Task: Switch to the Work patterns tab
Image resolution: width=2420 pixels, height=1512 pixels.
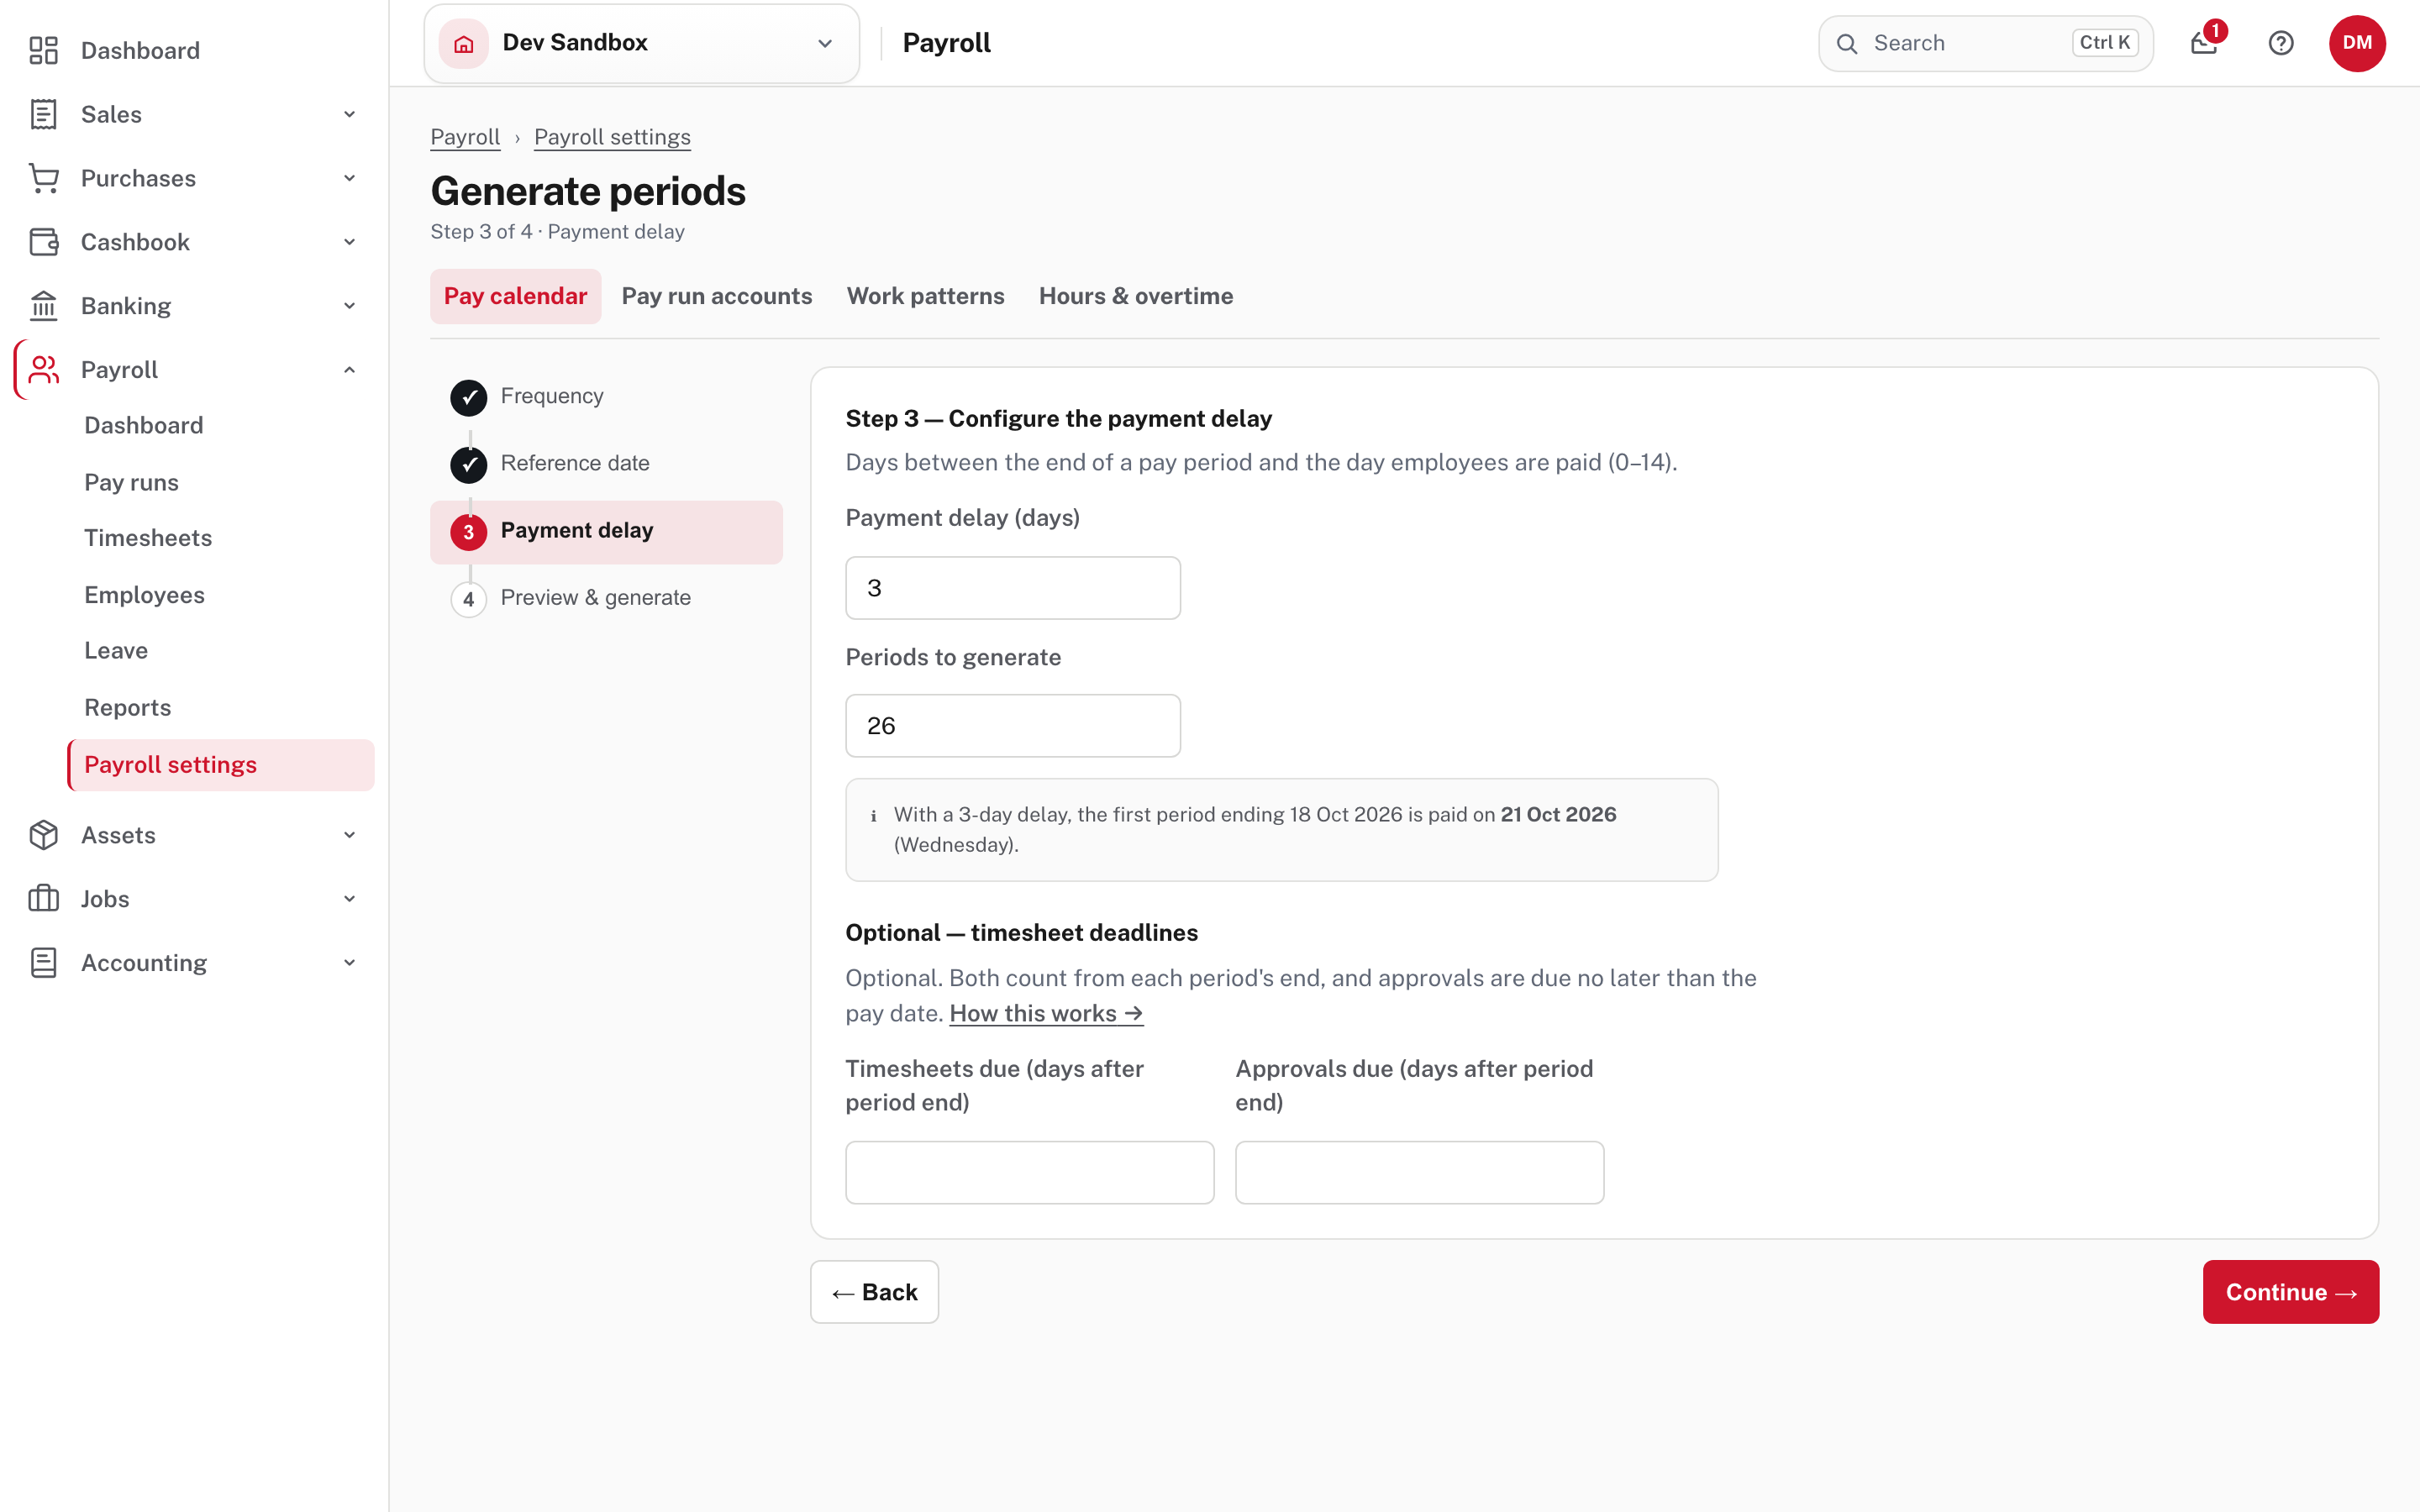Action: click(x=925, y=296)
